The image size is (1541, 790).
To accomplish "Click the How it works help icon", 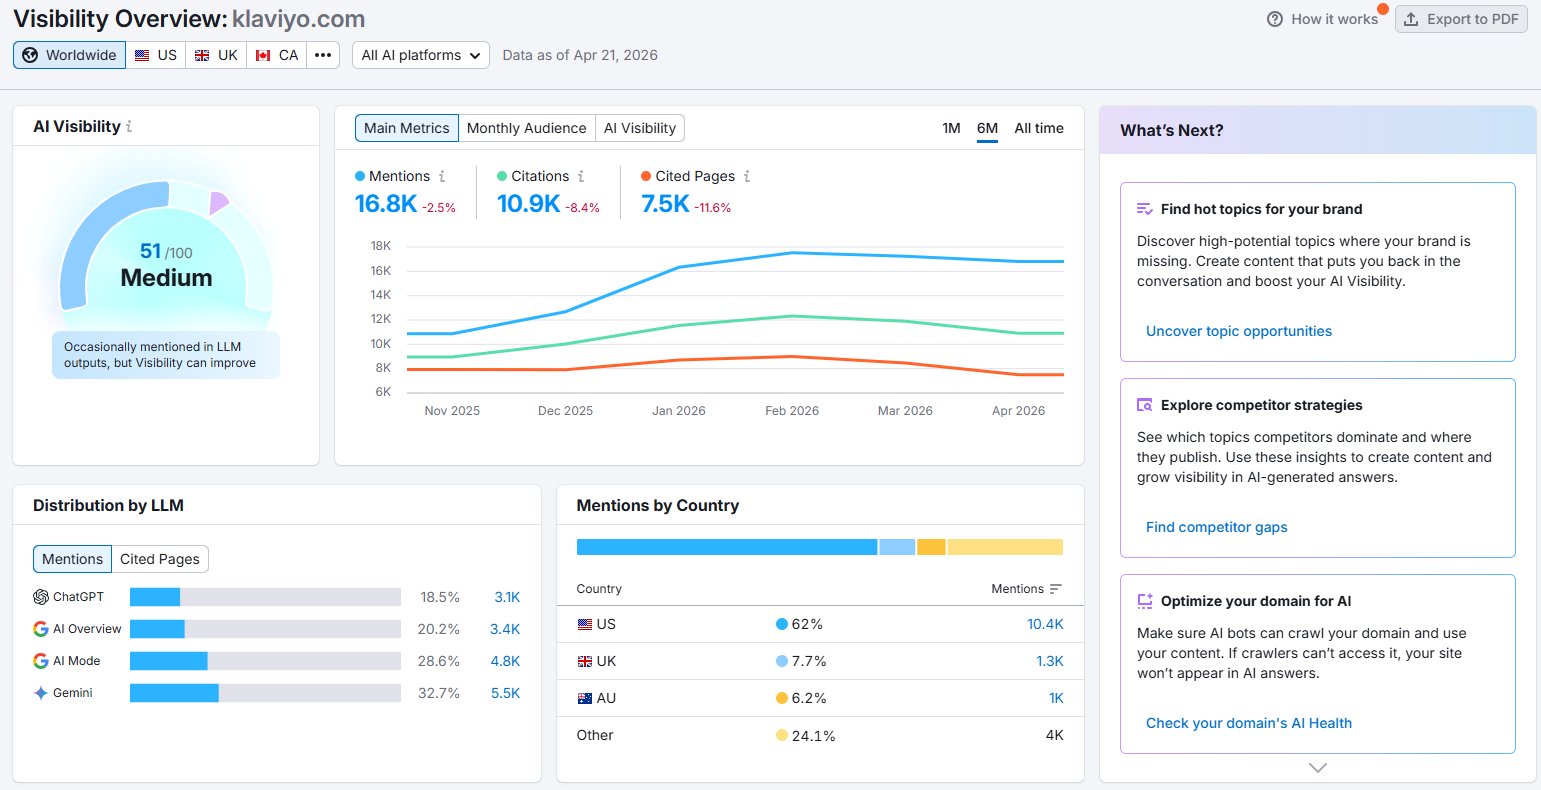I will click(1274, 19).
